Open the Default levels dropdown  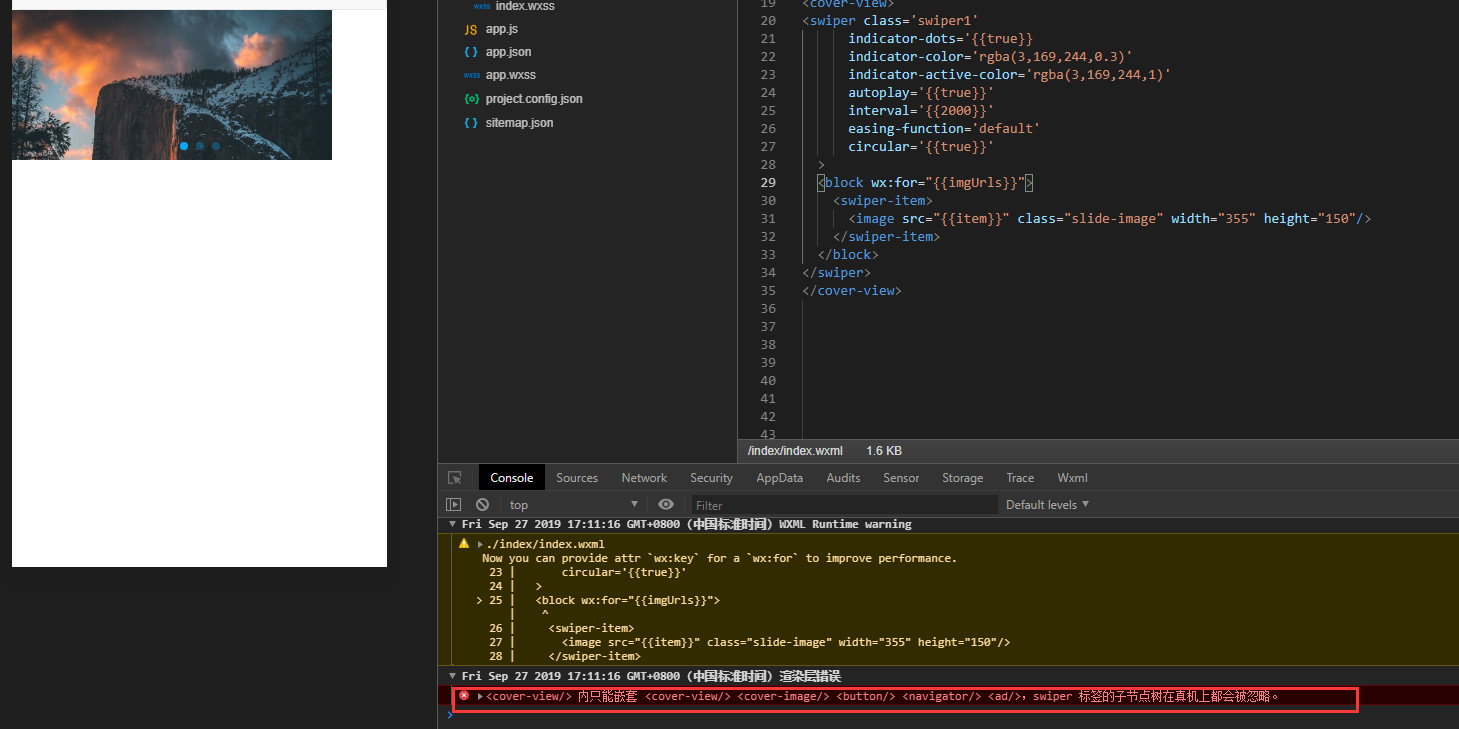click(1047, 505)
